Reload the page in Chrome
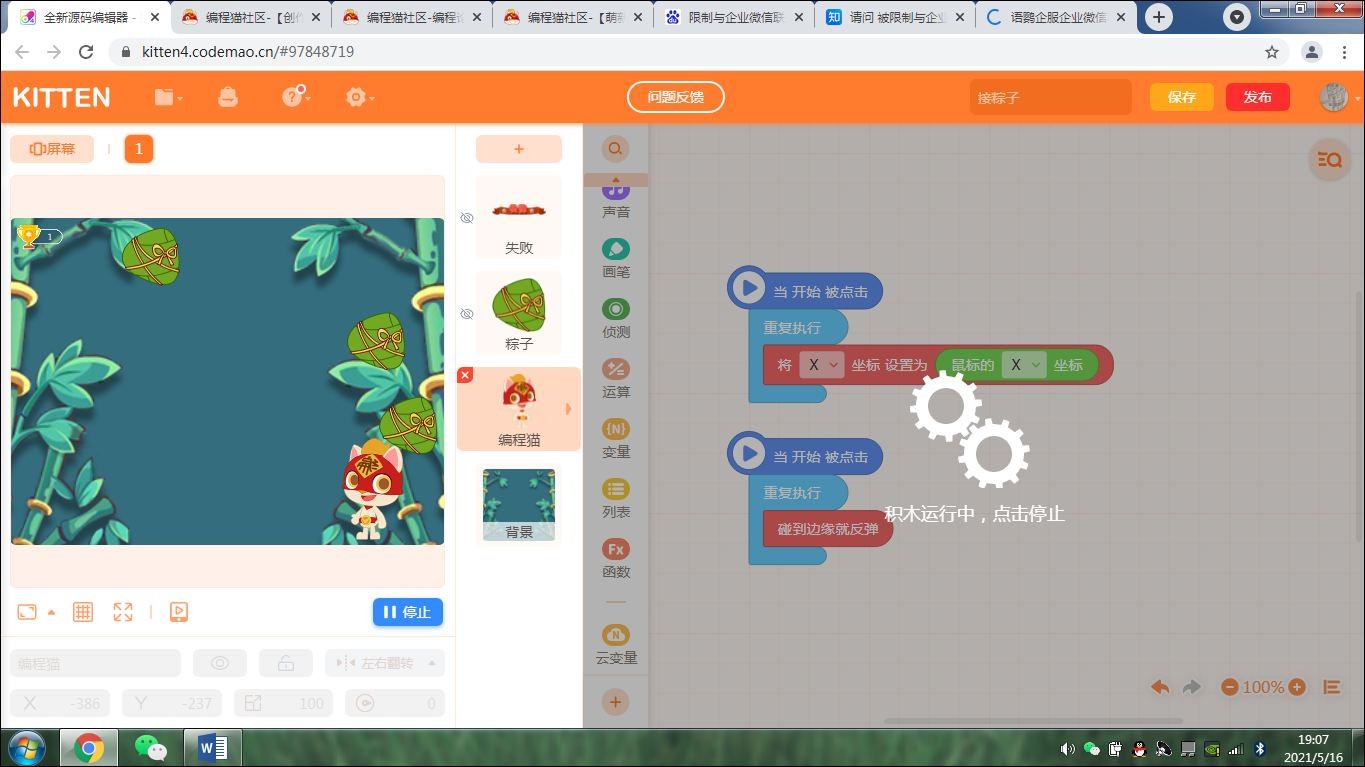 86,52
